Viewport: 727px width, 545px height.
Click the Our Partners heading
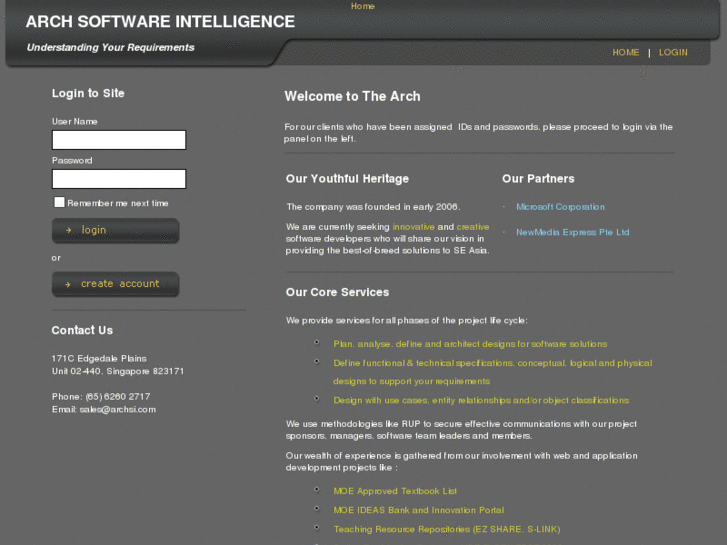pyautogui.click(x=538, y=179)
